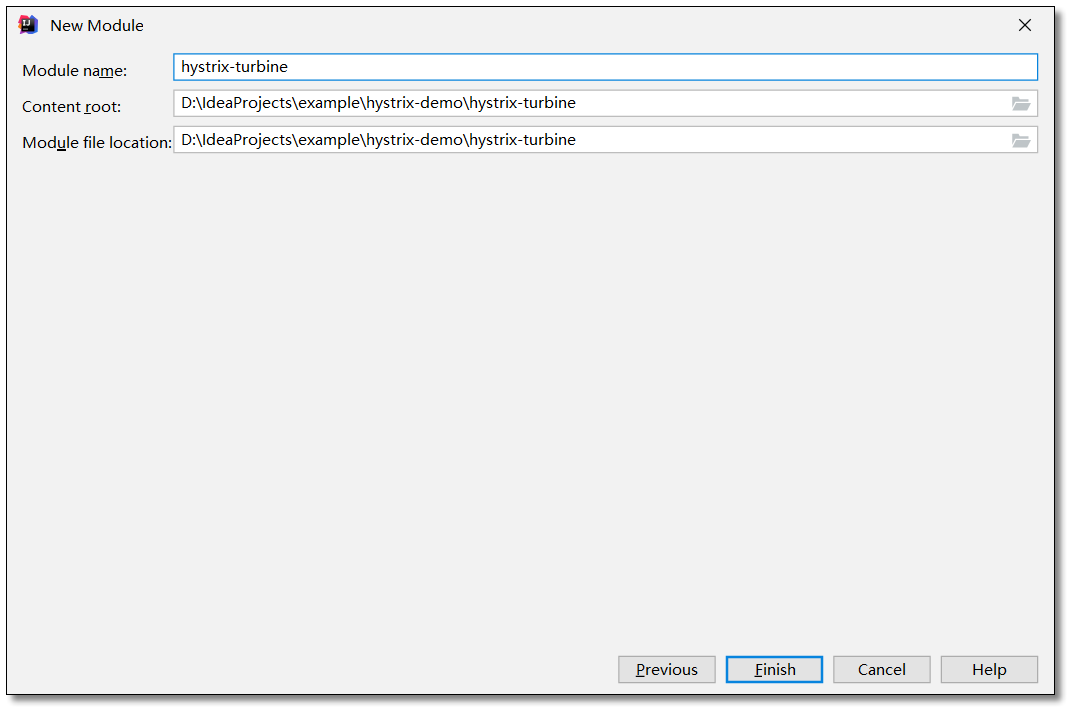This screenshot has height=707, width=1067.
Task: Click Finish to create the module
Action: 774,670
